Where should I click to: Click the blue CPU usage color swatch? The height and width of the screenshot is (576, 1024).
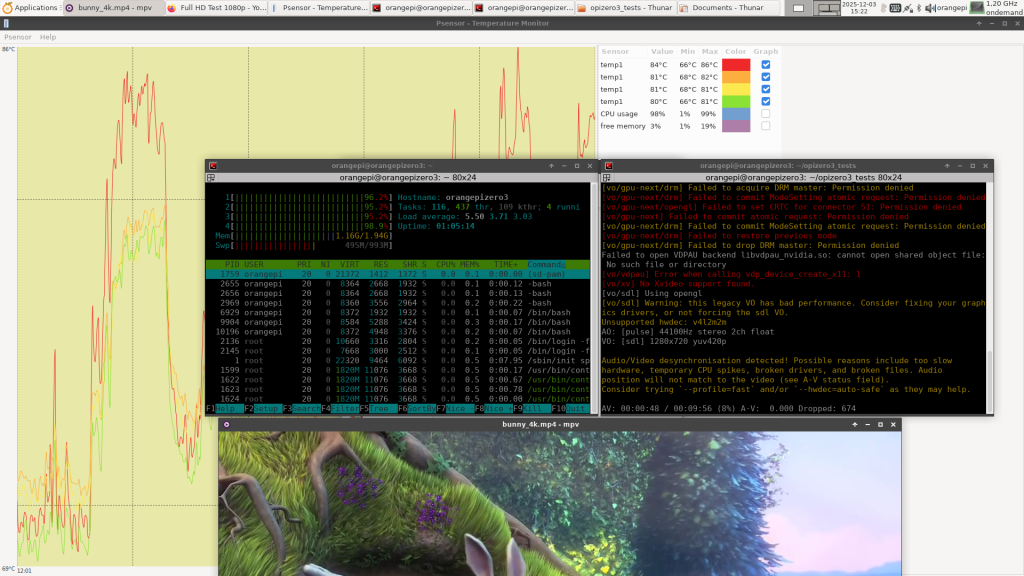[736, 113]
